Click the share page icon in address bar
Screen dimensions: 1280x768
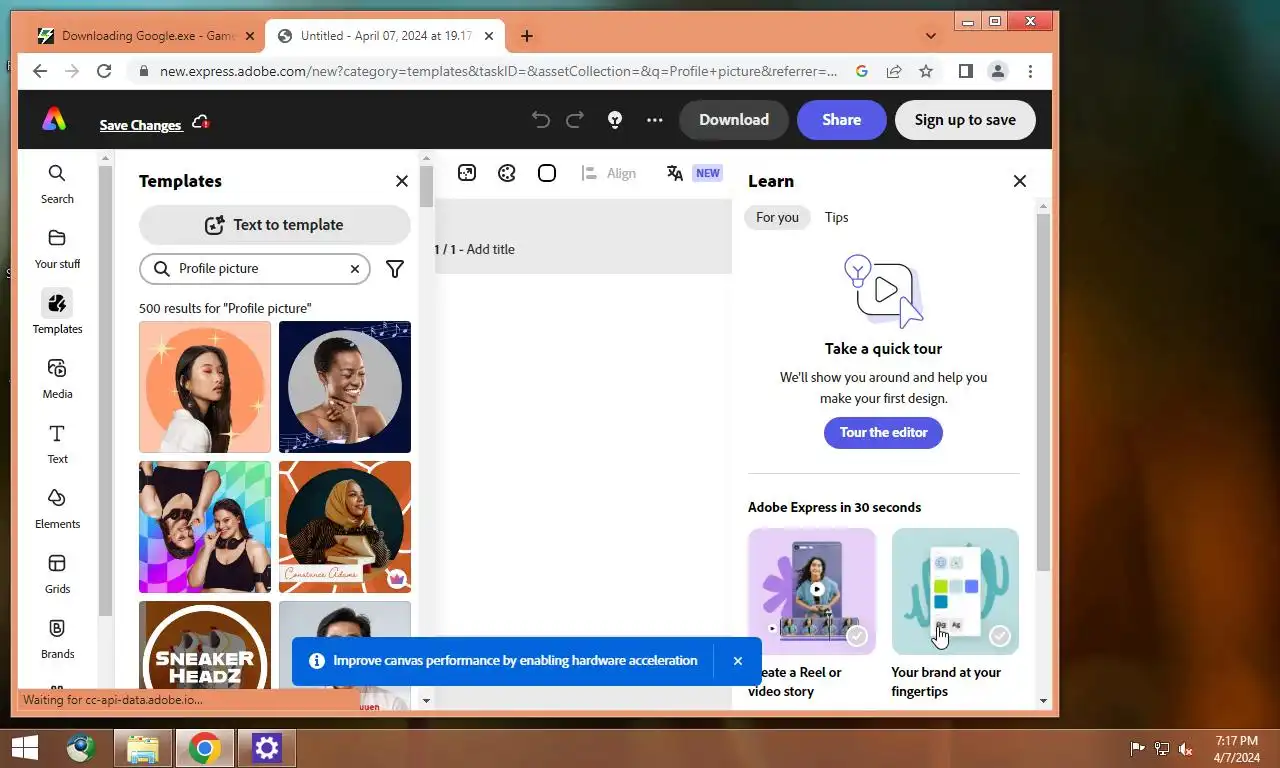coord(894,71)
